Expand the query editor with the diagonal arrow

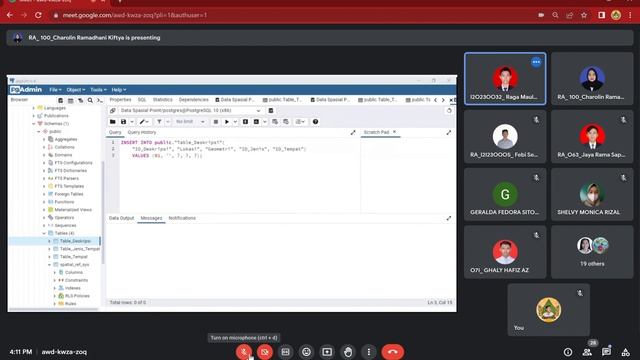pyautogui.click(x=353, y=132)
